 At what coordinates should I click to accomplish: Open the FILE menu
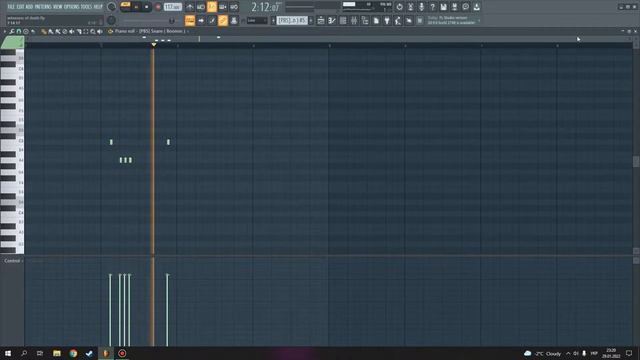11,7
